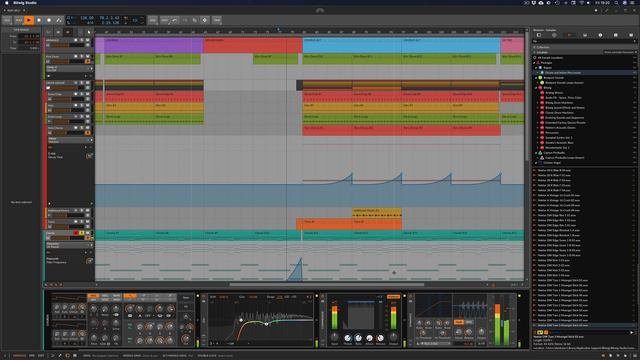Image resolution: width=640 pixels, height=360 pixels.
Task: Click the compressor Ratio knob
Action: tap(358, 338)
